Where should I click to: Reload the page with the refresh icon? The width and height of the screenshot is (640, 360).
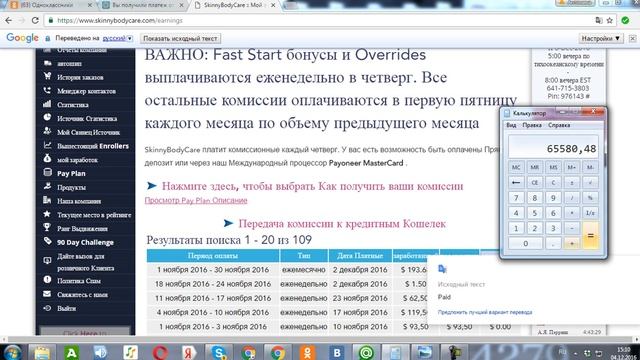pos(35,20)
